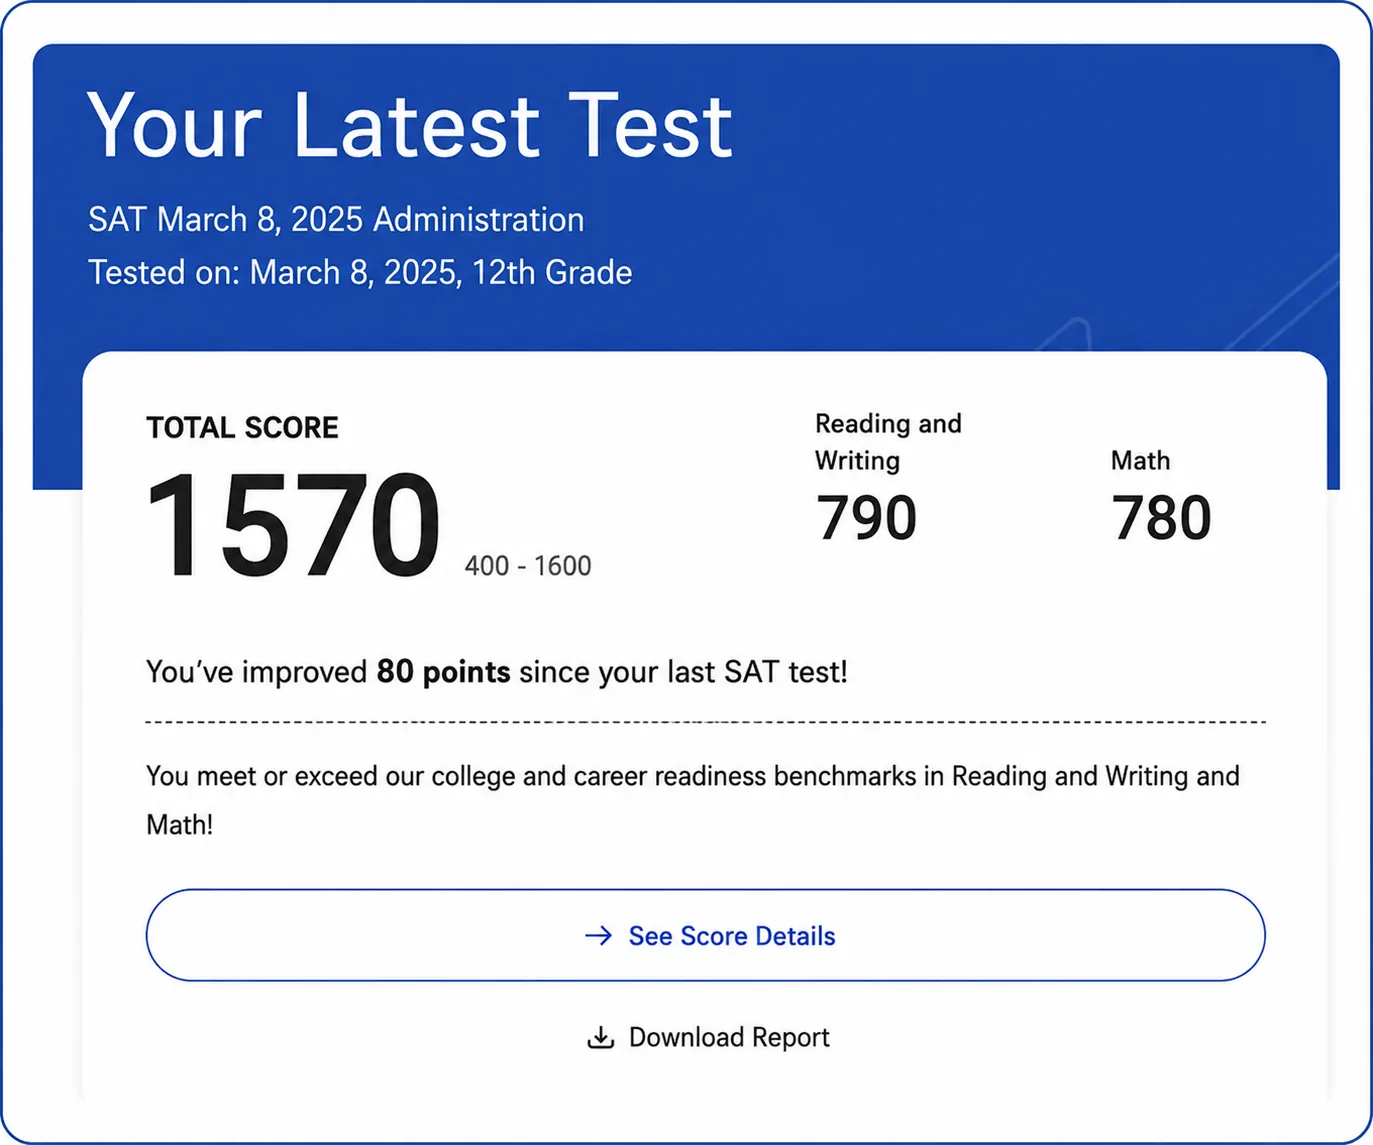Click SAT March 8, 2025 Administration text
The width and height of the screenshot is (1373, 1145).
pos(336,219)
